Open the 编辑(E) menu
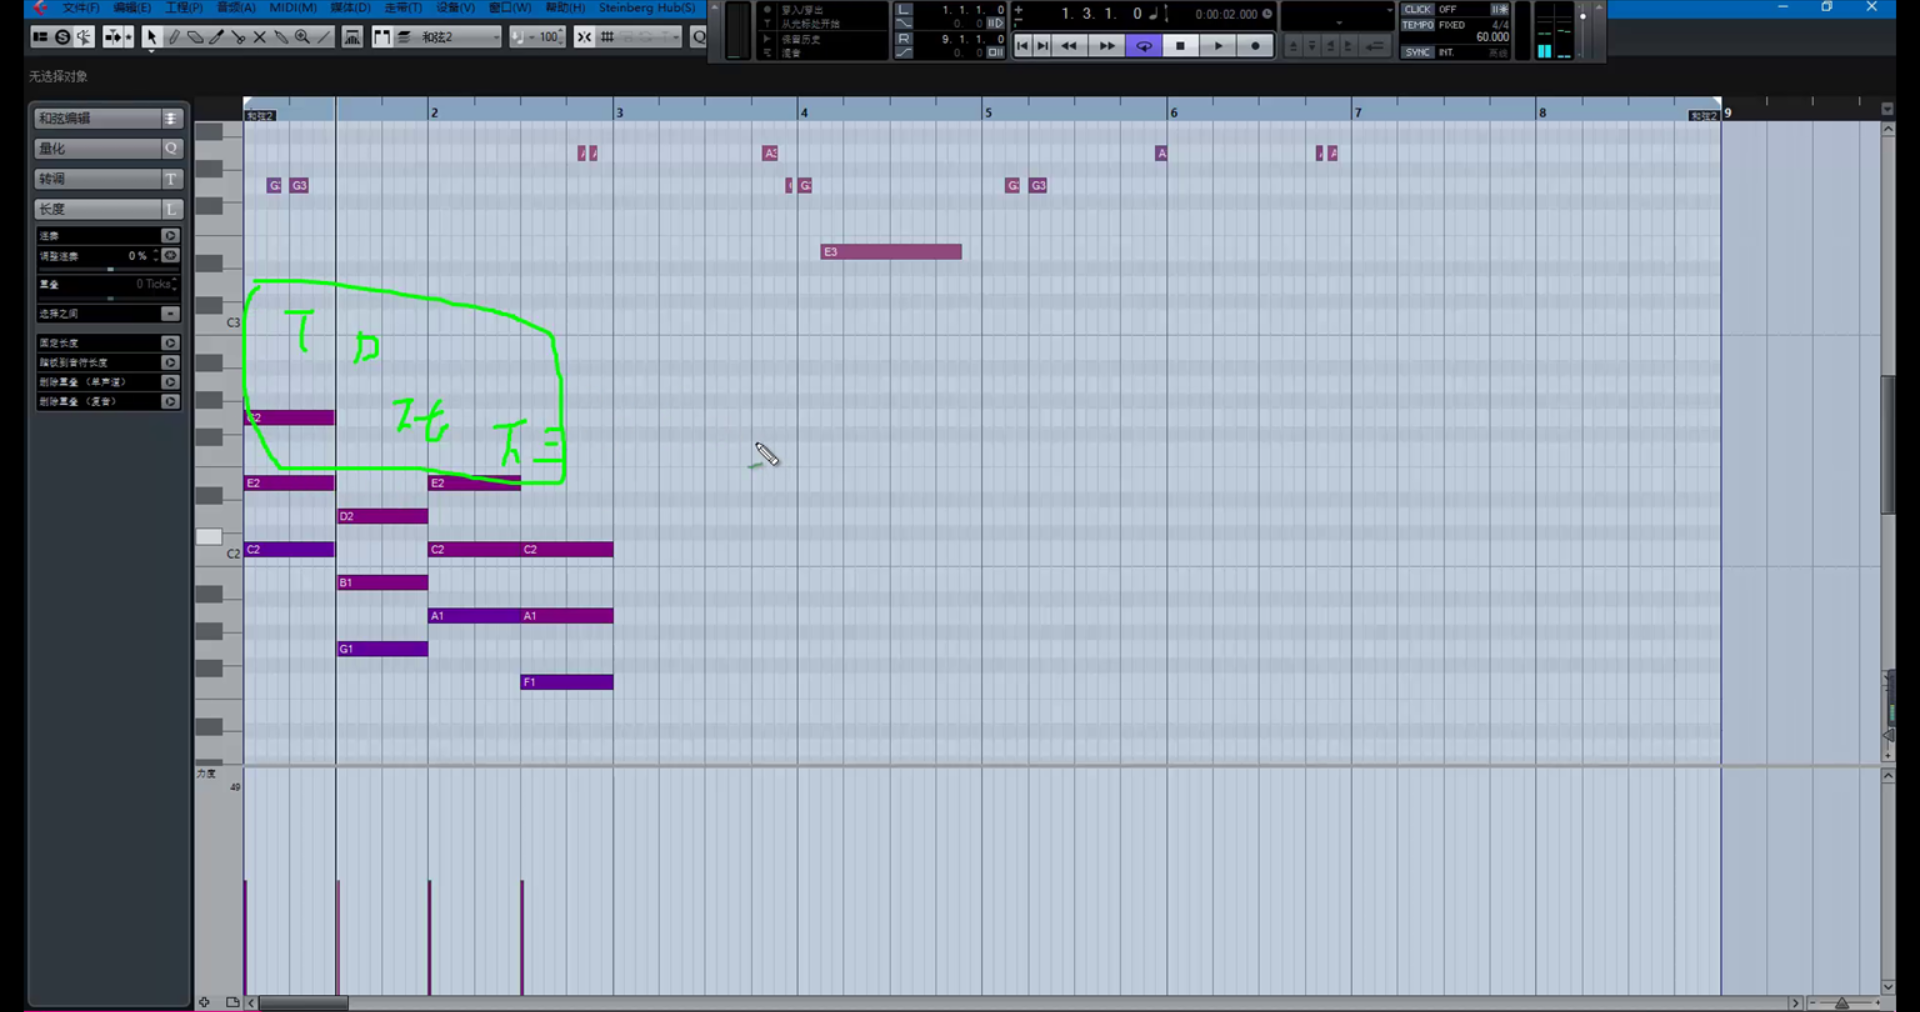 [132, 8]
